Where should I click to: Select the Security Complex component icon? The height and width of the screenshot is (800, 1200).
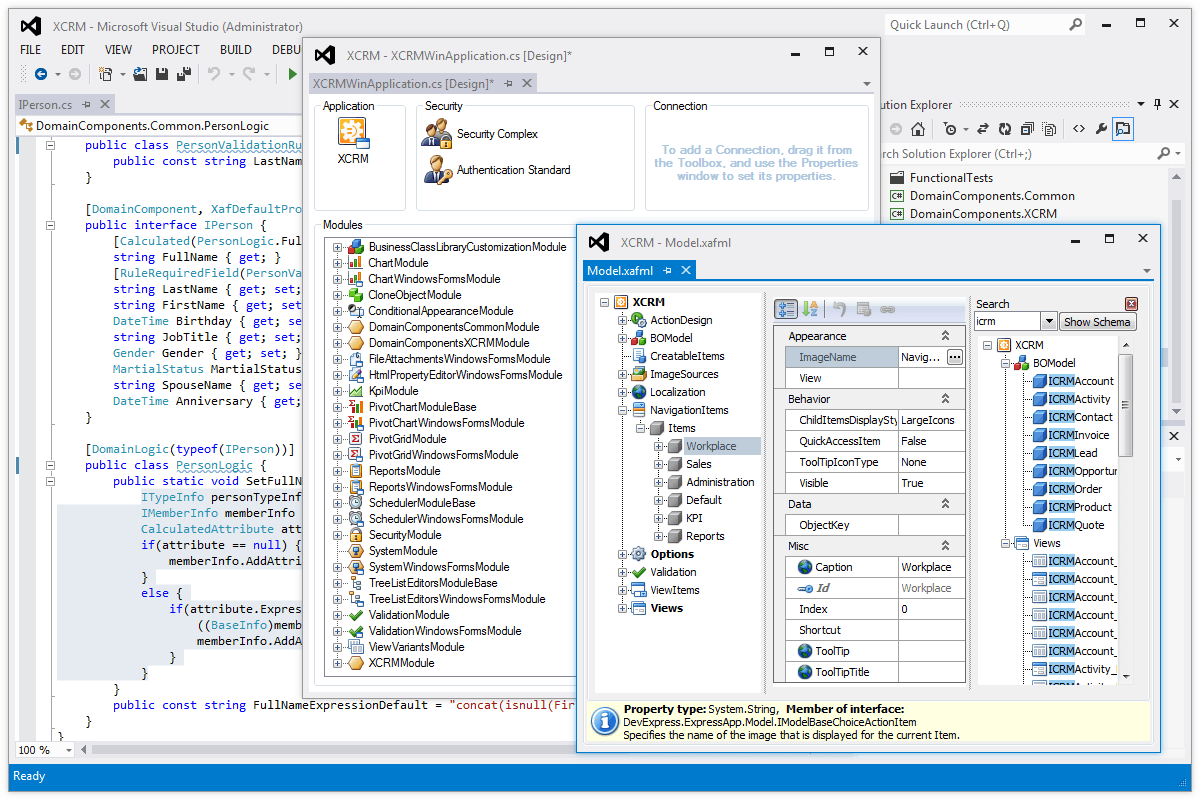[x=437, y=133]
